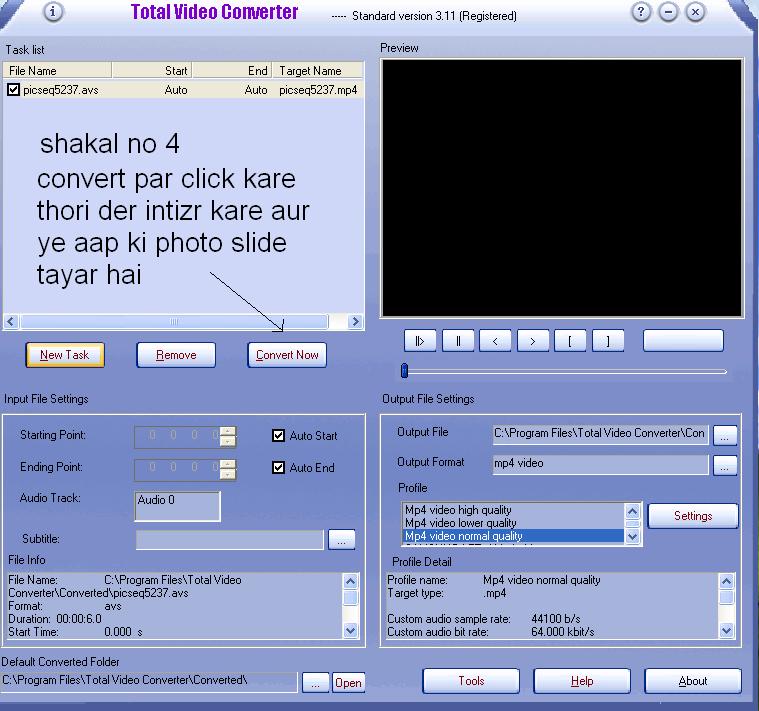Set mark-in with left bracket button

(x=570, y=341)
